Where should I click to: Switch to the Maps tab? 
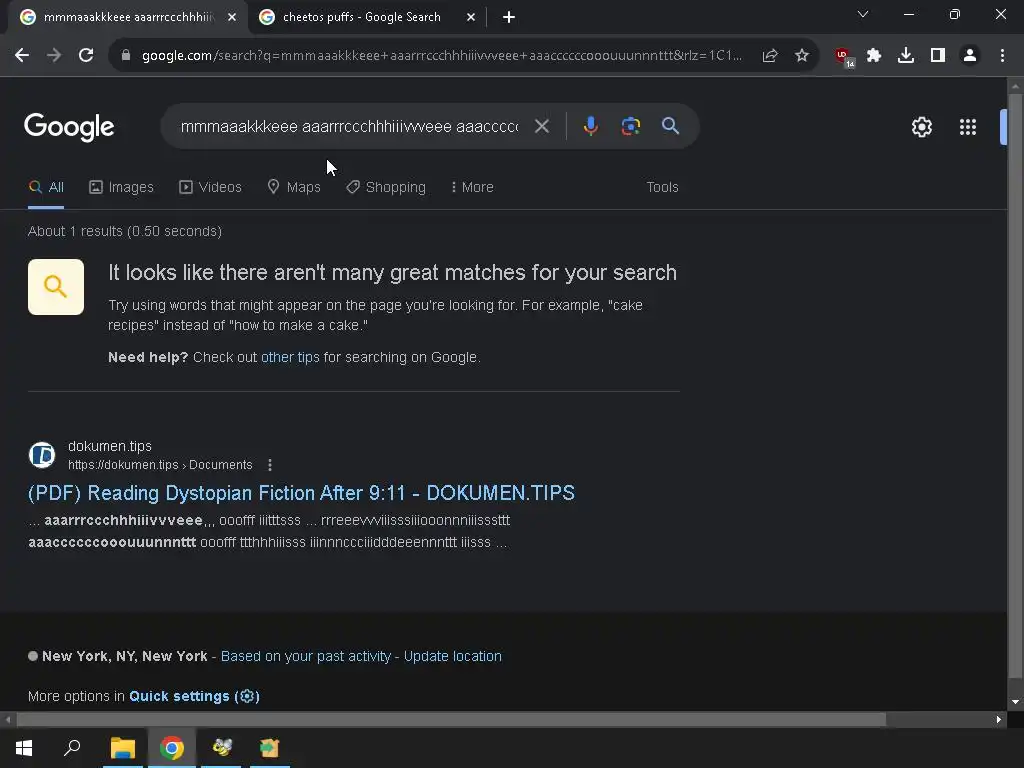[294, 187]
